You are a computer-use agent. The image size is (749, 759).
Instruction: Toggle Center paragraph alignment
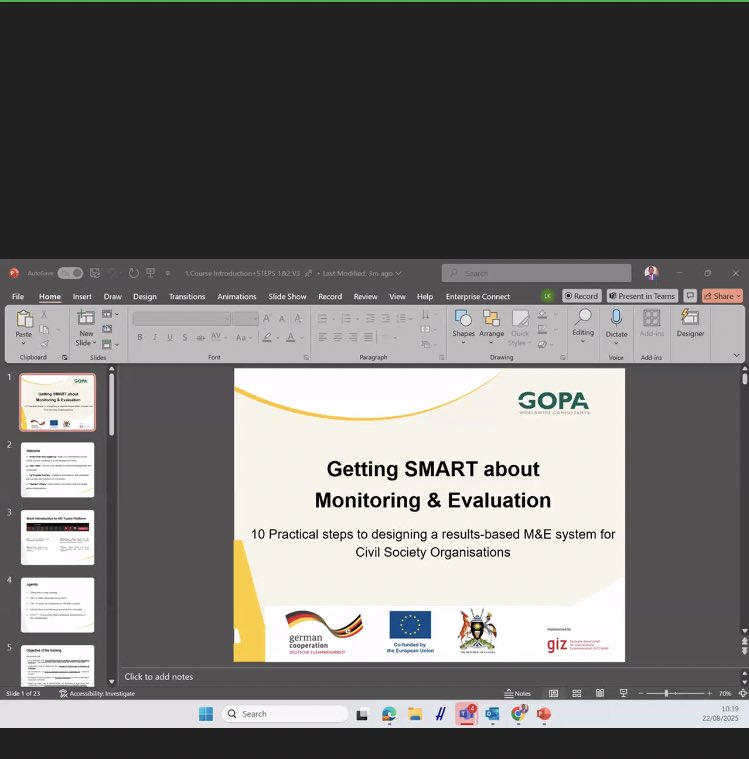338,337
